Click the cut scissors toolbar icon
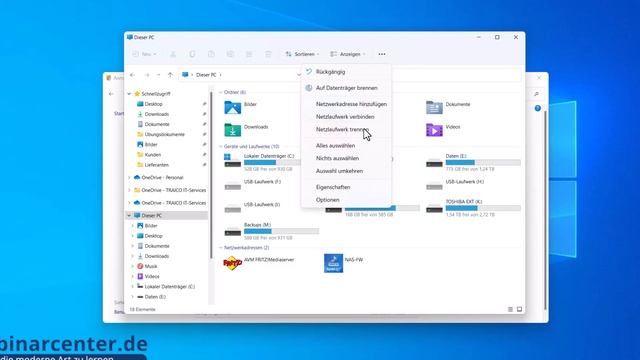 click(173, 54)
